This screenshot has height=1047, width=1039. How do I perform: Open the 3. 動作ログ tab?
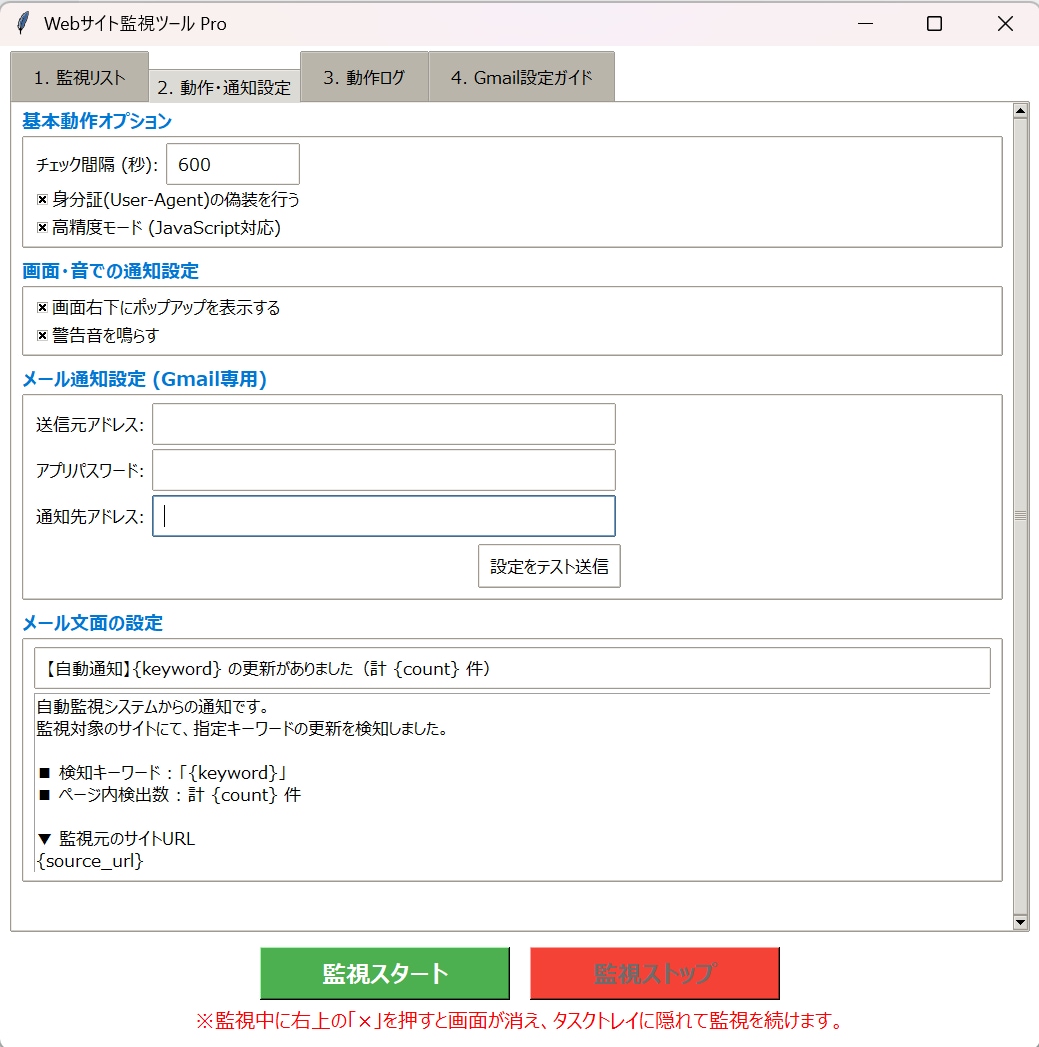point(364,77)
